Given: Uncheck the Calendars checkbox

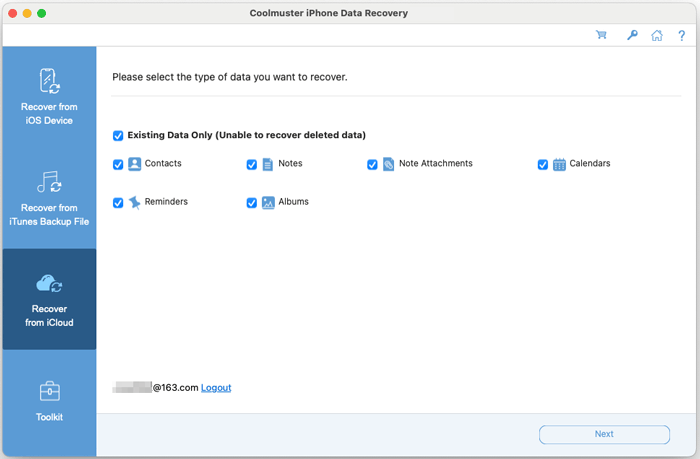Looking at the screenshot, I should point(543,164).
